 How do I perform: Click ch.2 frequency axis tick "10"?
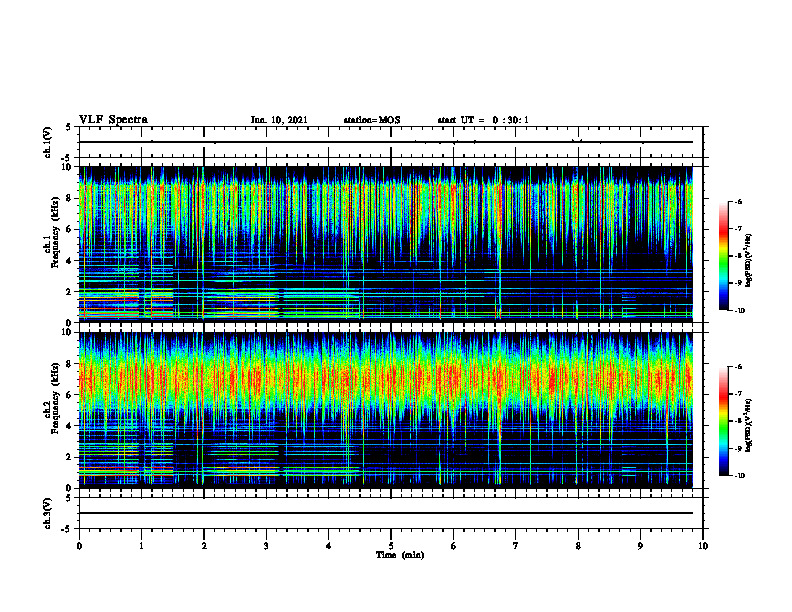[68, 332]
